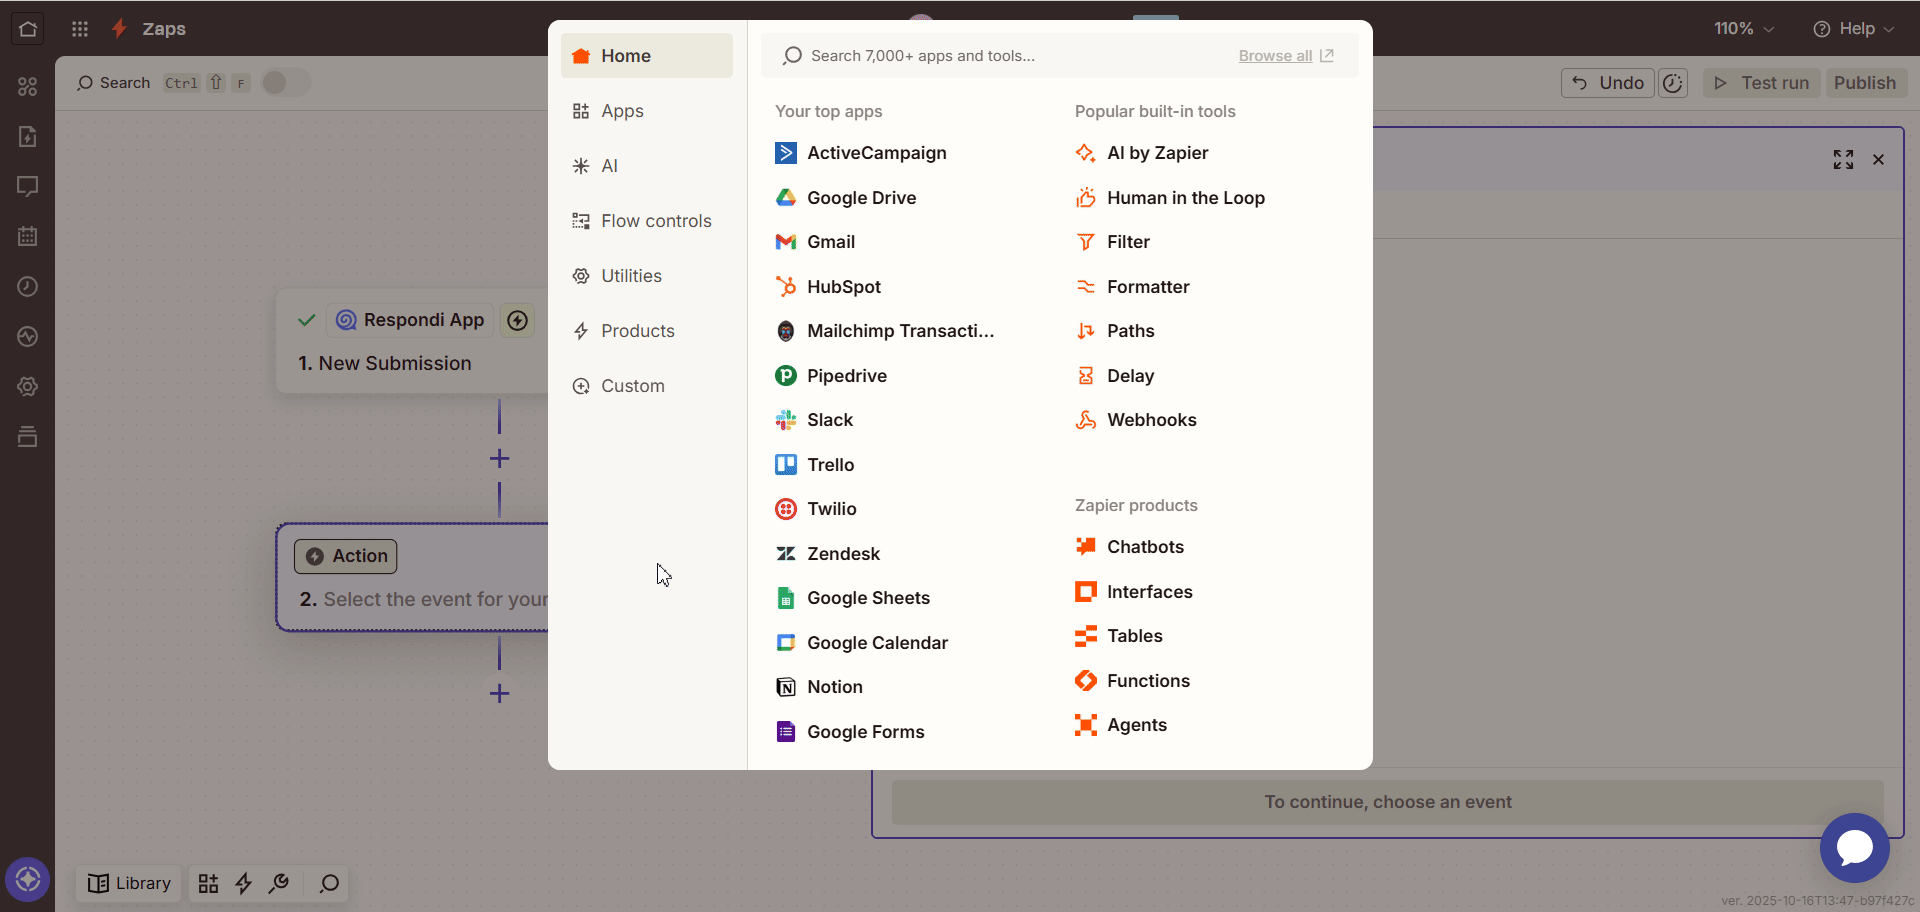The height and width of the screenshot is (912, 1920).
Task: Add Human in the Loop step
Action: pyautogui.click(x=1170, y=198)
